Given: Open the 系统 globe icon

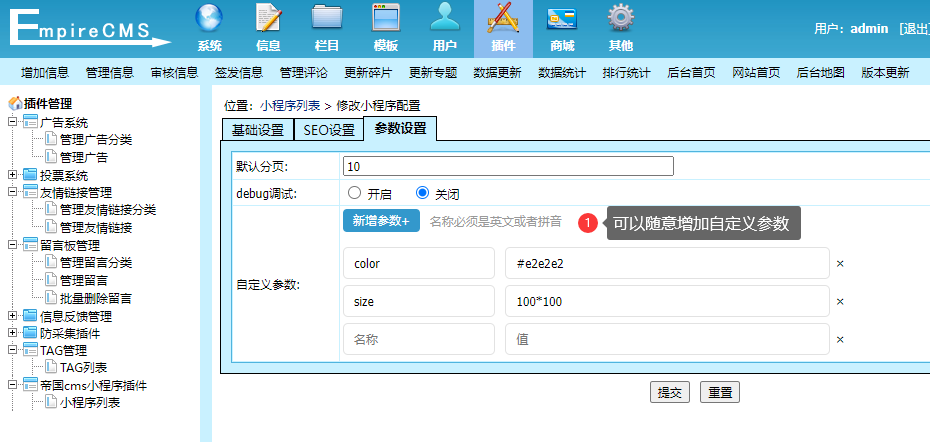Looking at the screenshot, I should (209, 20).
